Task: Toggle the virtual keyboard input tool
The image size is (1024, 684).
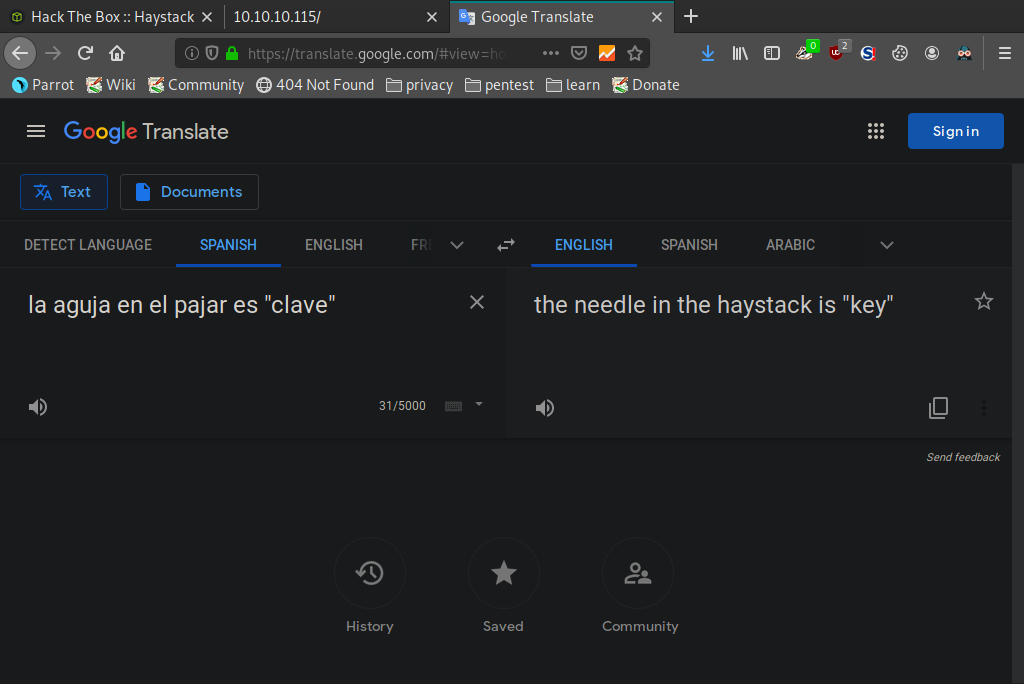Action: (x=453, y=406)
